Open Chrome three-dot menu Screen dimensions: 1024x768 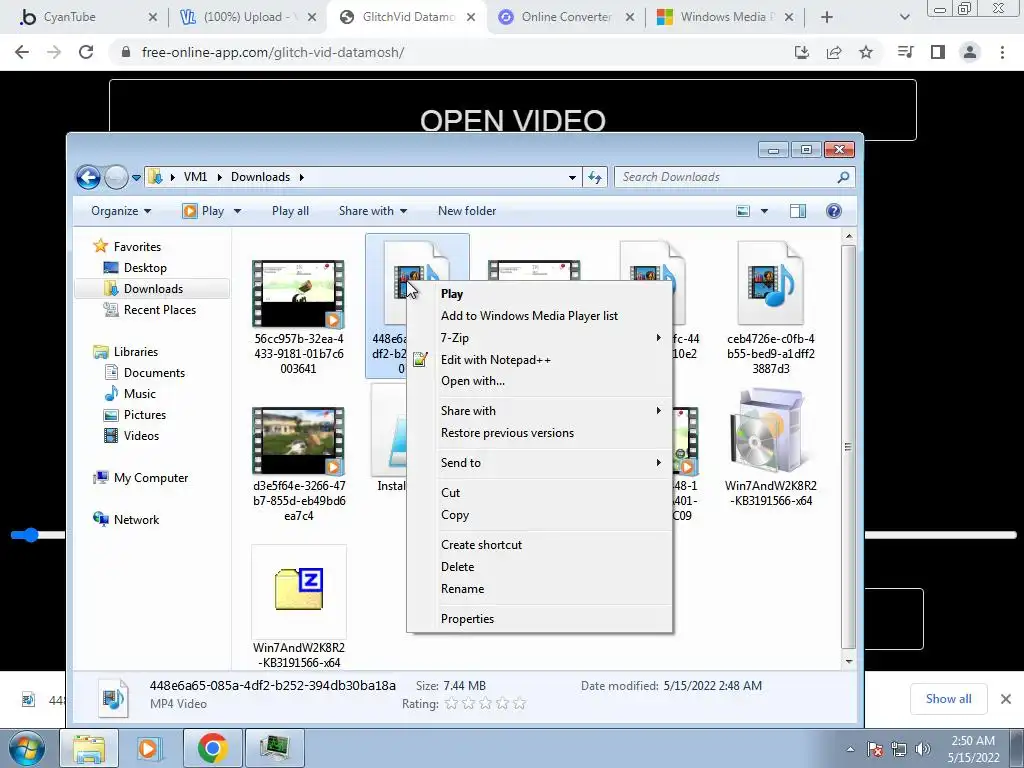1002,52
